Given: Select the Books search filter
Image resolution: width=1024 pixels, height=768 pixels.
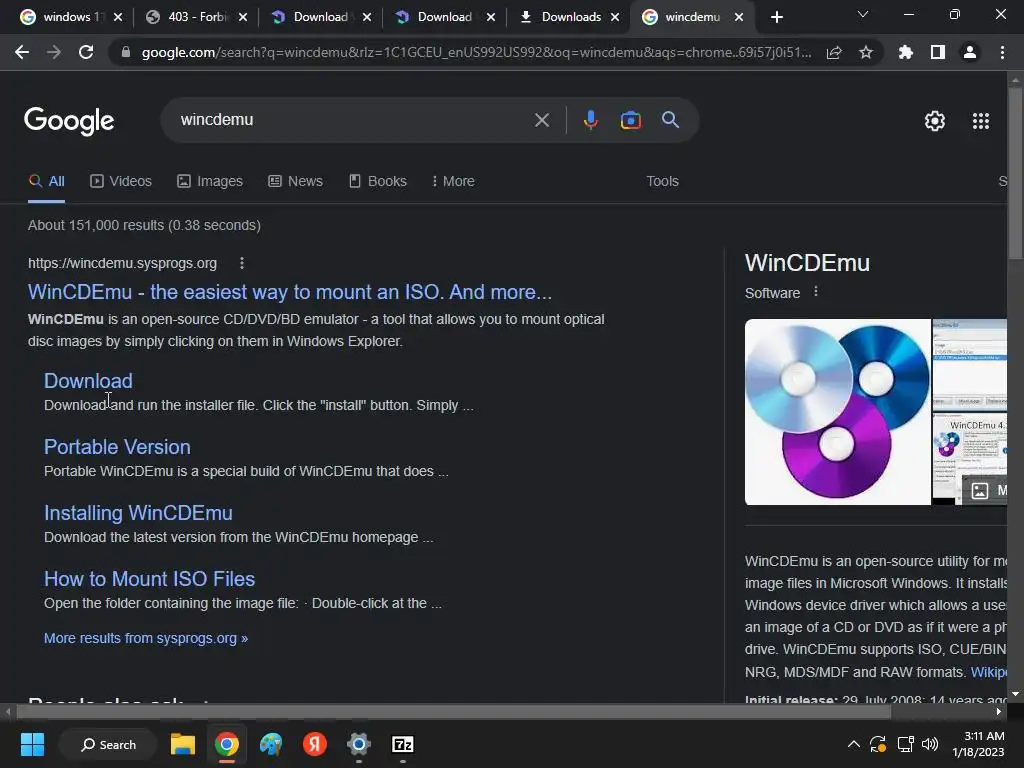Looking at the screenshot, I should [x=378, y=181].
